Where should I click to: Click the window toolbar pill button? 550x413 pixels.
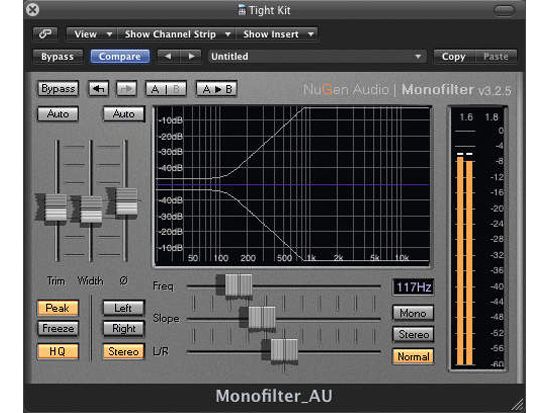504,10
